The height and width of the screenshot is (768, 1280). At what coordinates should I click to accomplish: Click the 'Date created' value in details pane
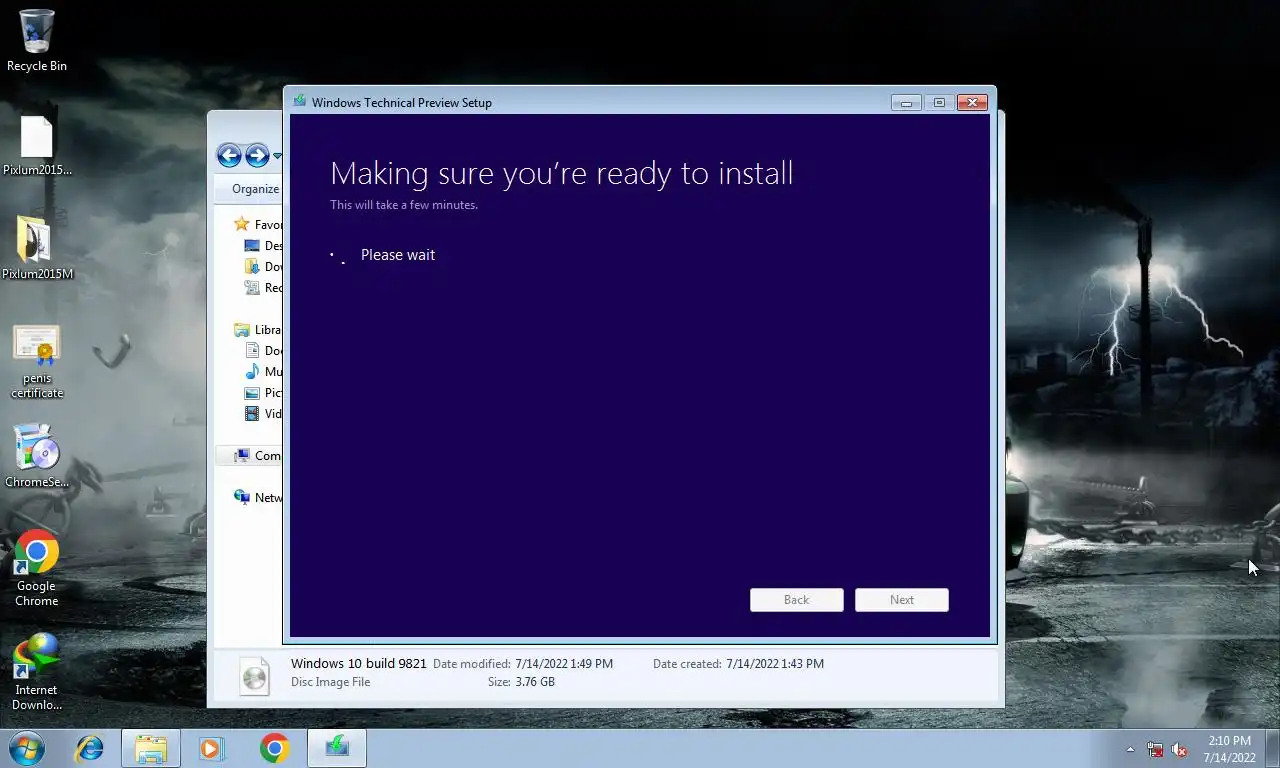coord(775,664)
